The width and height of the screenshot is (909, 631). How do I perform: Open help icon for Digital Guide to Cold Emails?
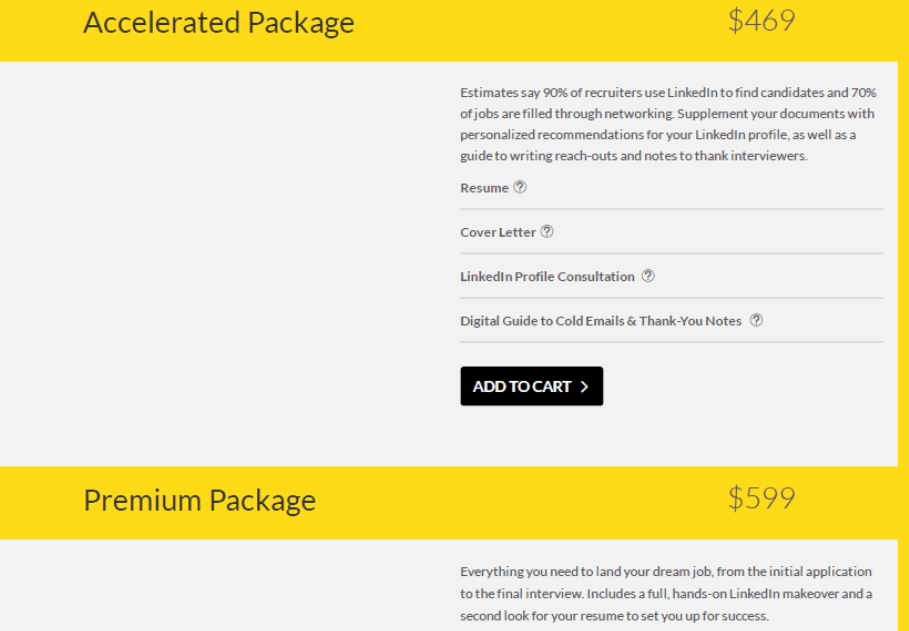pos(756,320)
